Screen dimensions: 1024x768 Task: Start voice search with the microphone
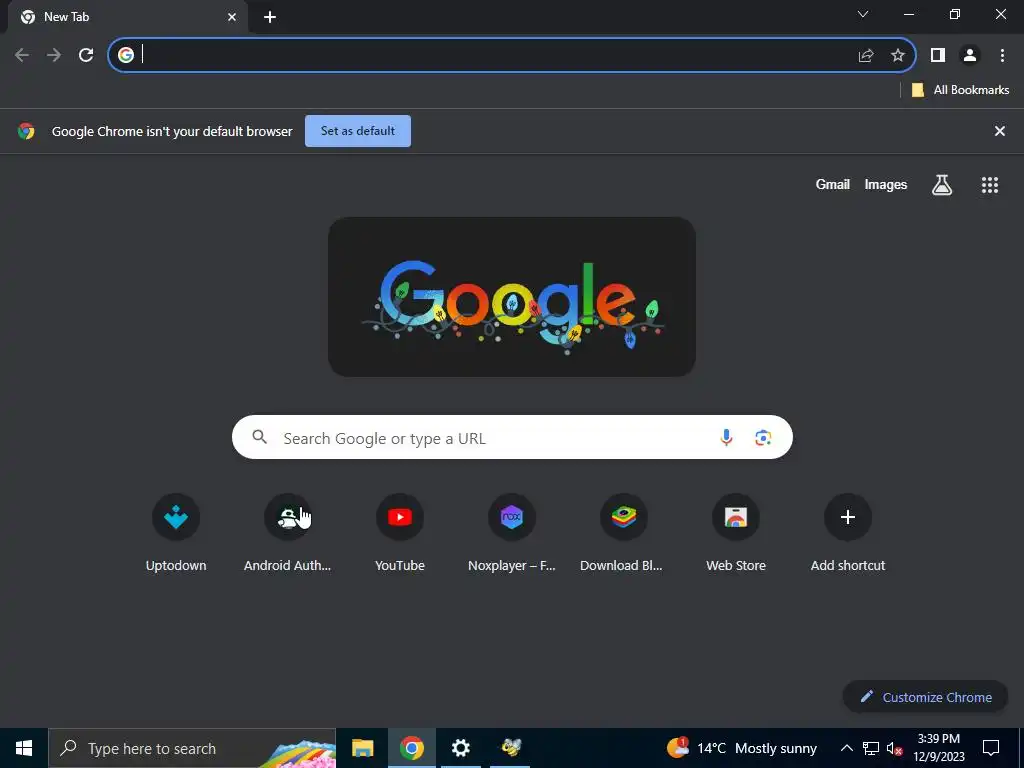click(x=726, y=438)
